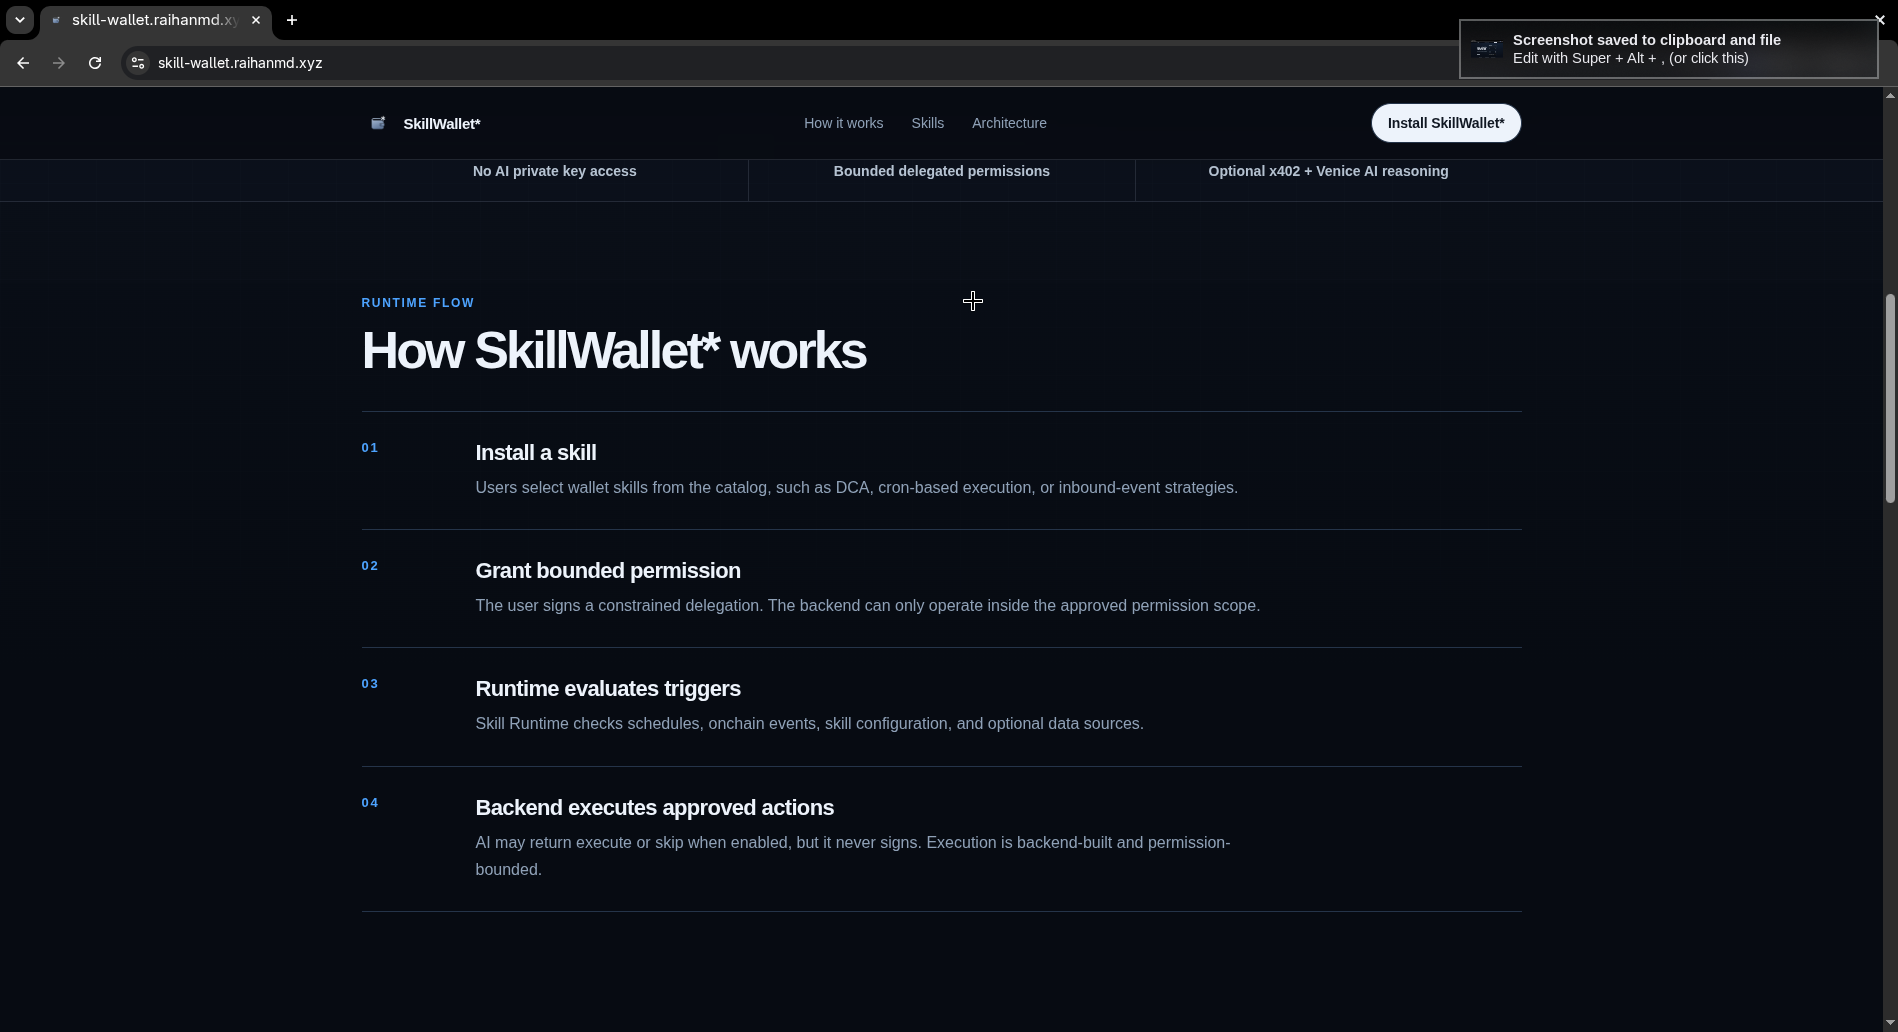Click step number 03

pyautogui.click(x=370, y=684)
